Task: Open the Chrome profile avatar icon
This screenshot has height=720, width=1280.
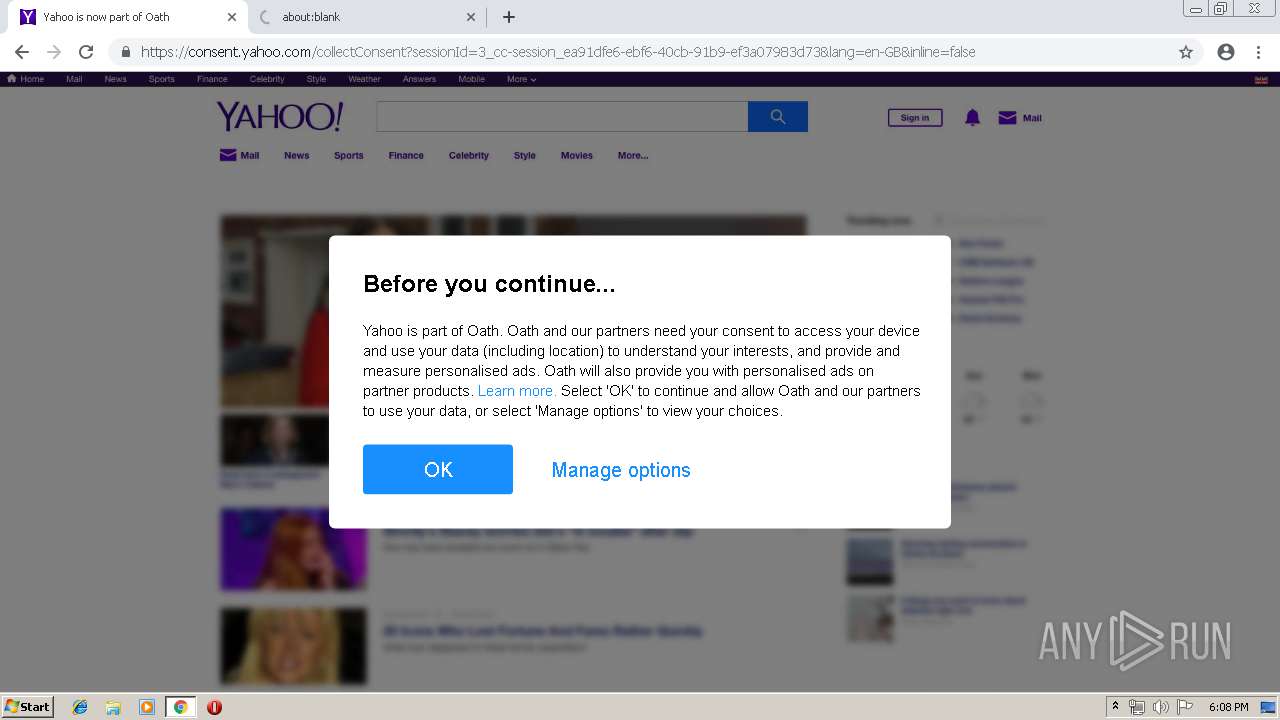Action: click(1226, 52)
